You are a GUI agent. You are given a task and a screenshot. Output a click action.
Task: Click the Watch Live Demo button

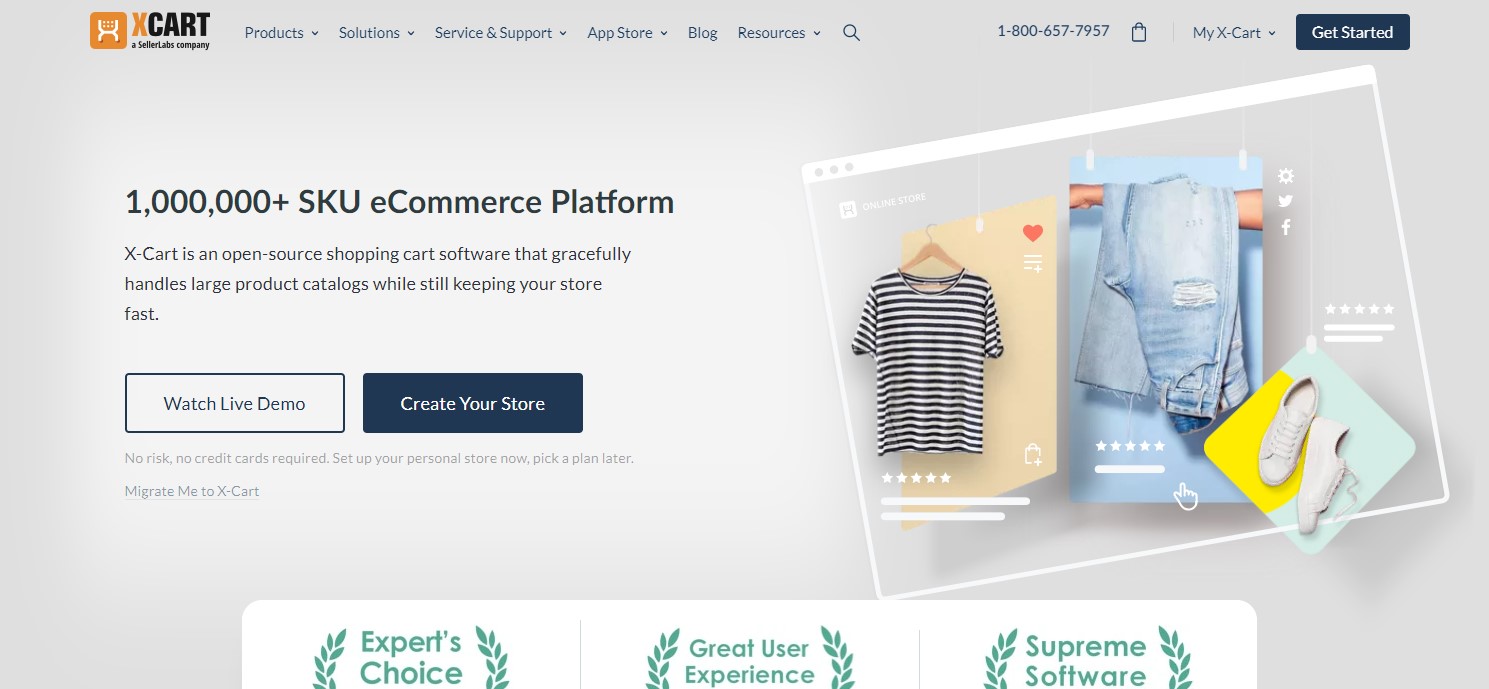(235, 403)
